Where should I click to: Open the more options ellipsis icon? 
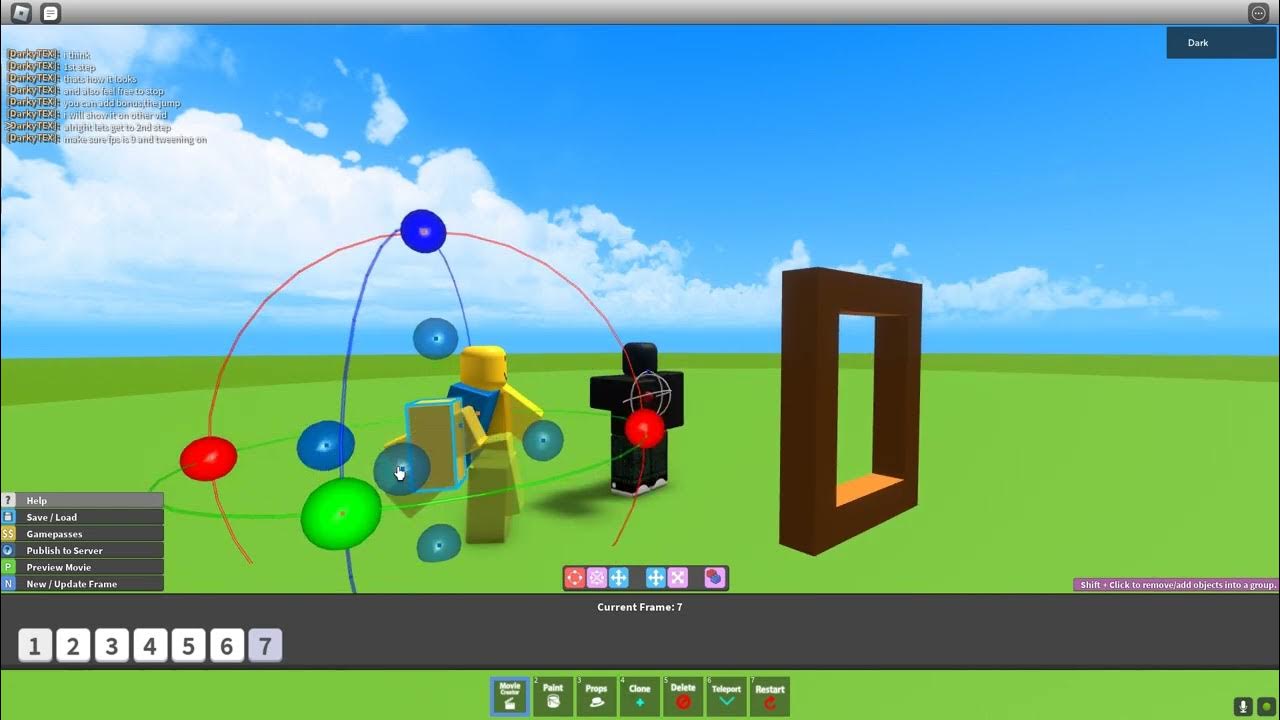[1258, 13]
